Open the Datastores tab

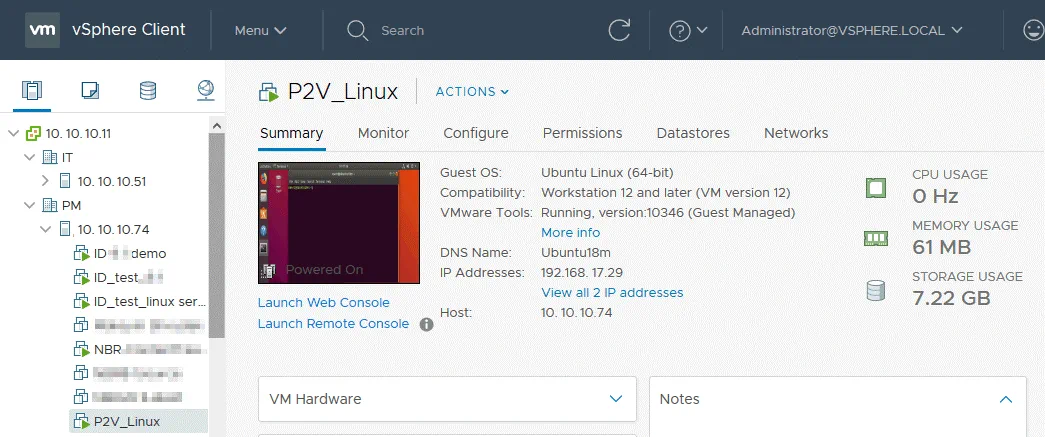click(692, 133)
